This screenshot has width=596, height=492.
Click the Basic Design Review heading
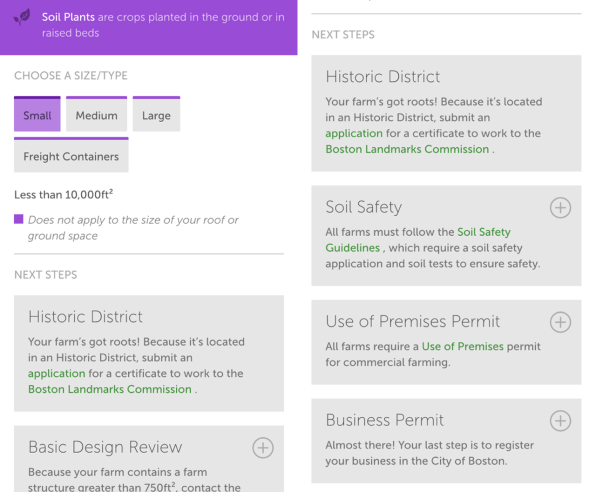(x=105, y=447)
